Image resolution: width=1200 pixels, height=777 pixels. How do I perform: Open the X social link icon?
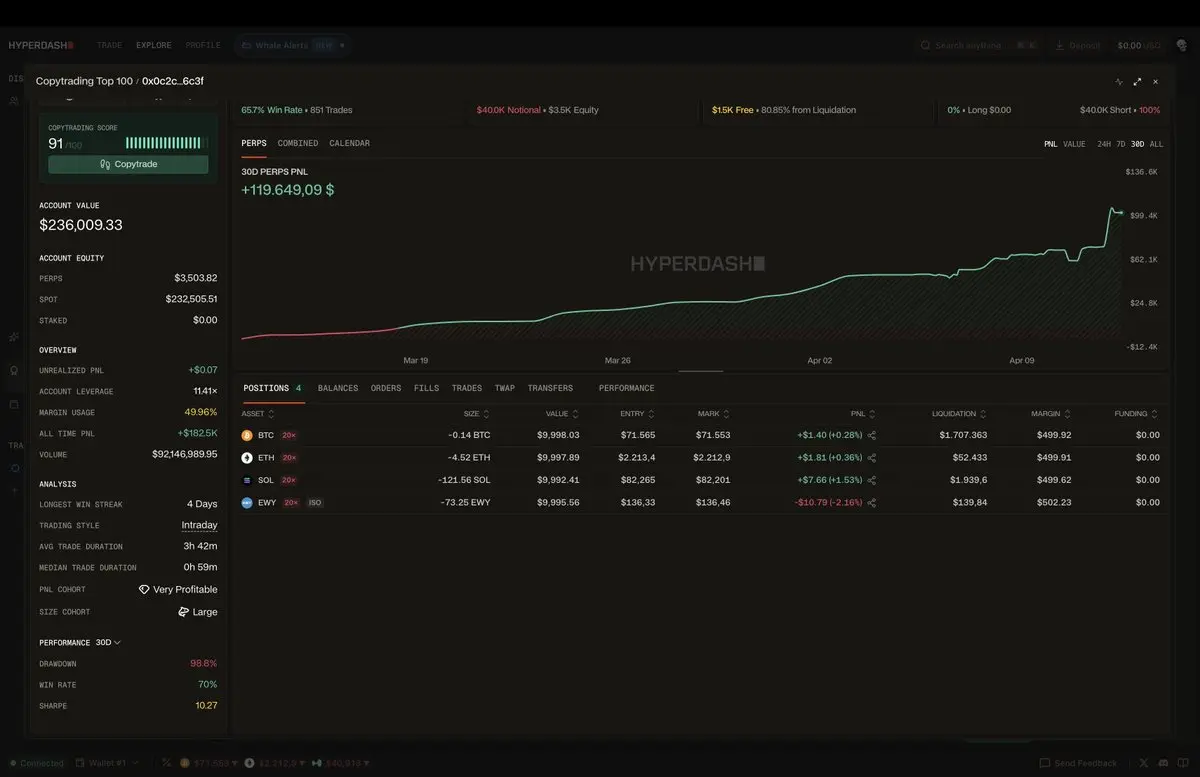1145,763
